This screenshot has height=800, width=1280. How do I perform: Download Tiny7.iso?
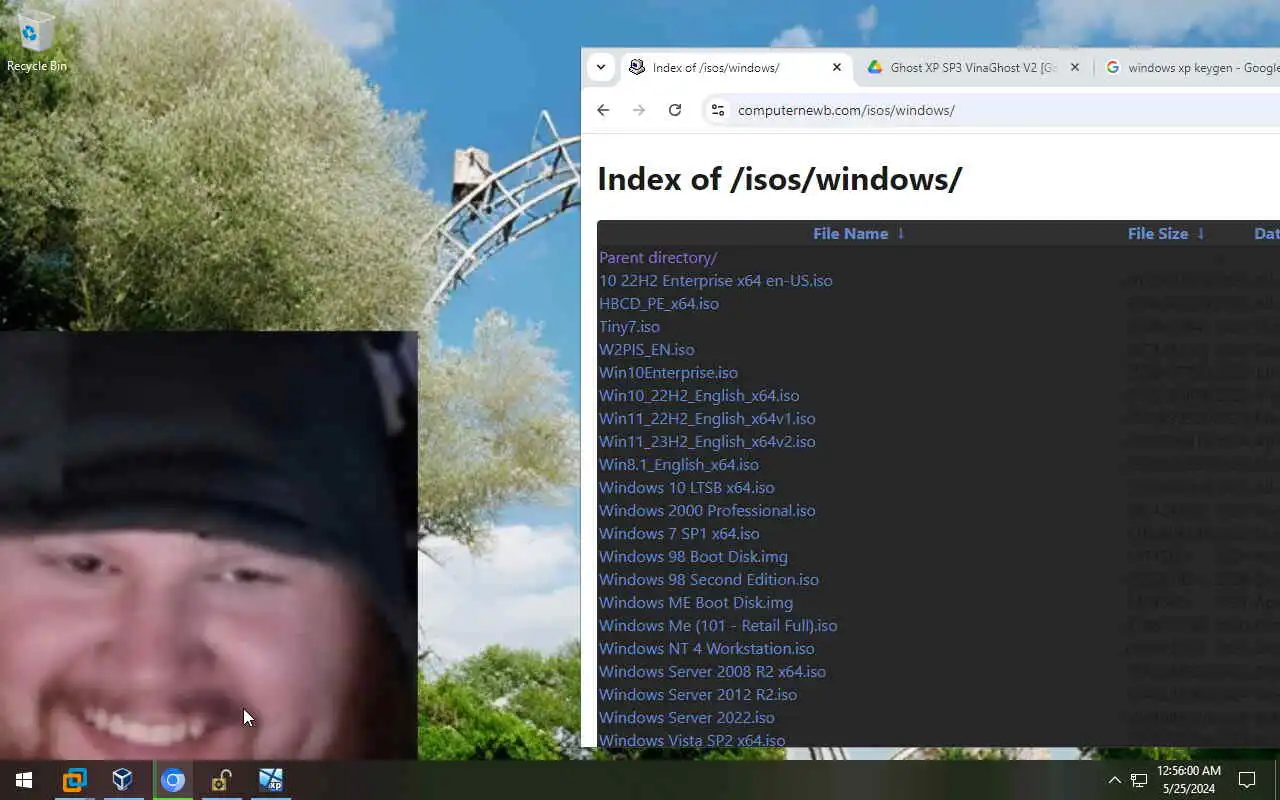[629, 326]
